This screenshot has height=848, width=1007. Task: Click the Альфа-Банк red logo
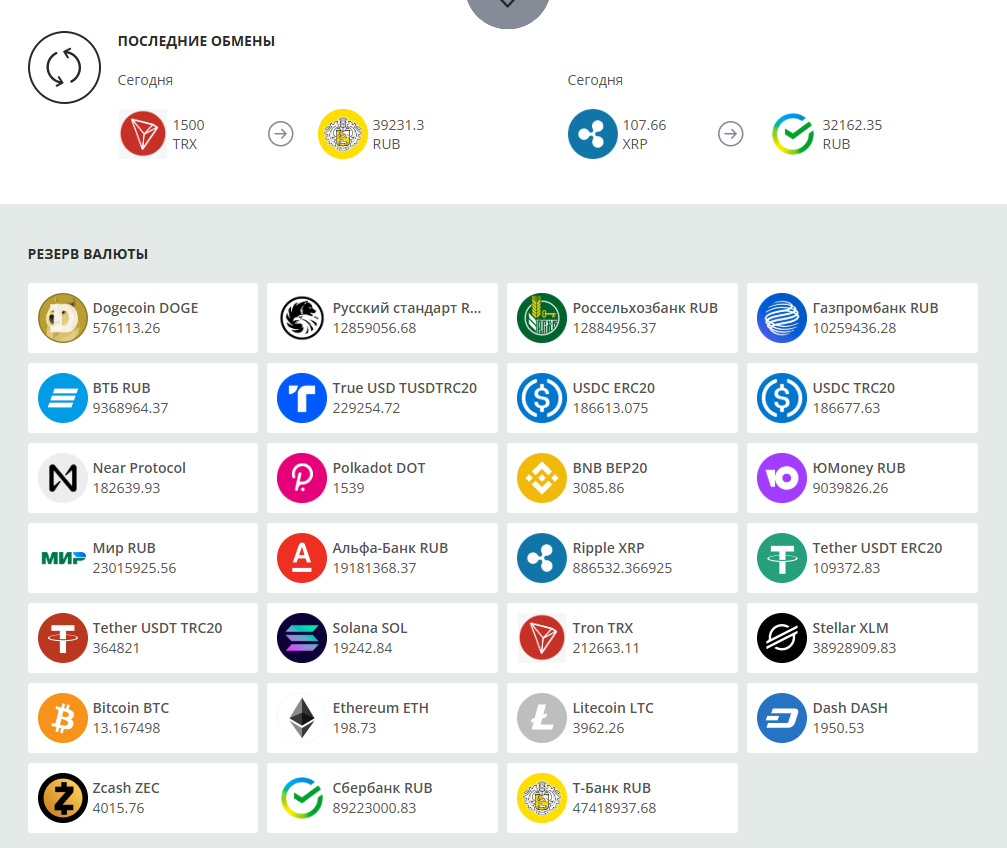pos(302,558)
